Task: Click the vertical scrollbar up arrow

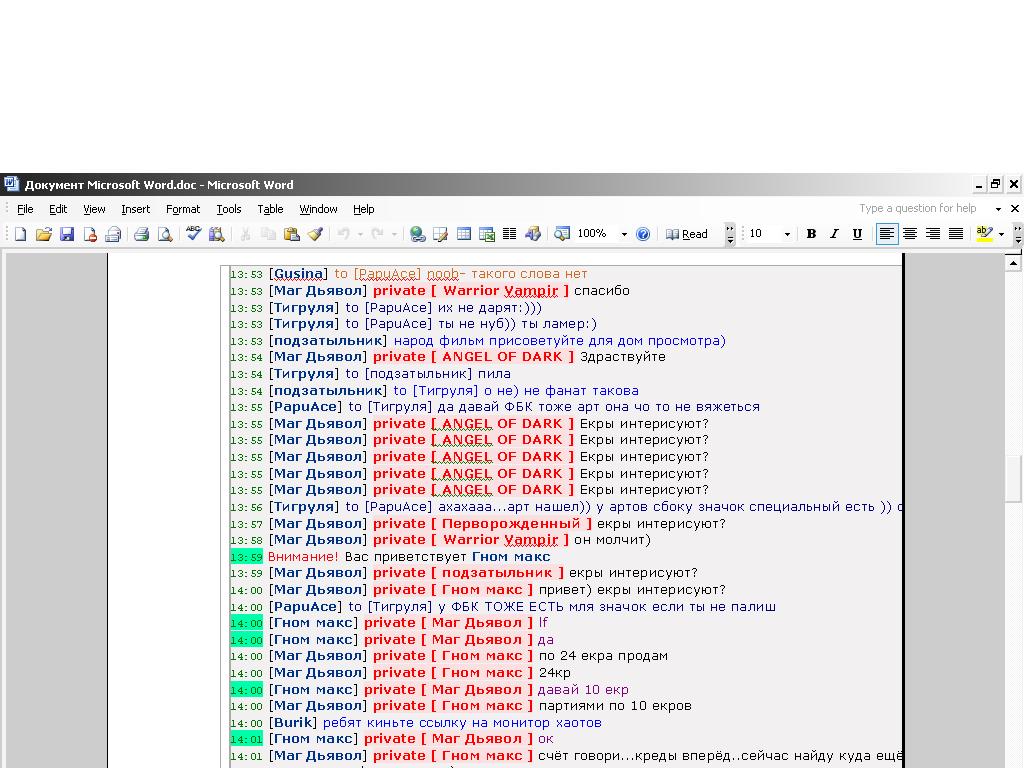Action: (x=1013, y=263)
